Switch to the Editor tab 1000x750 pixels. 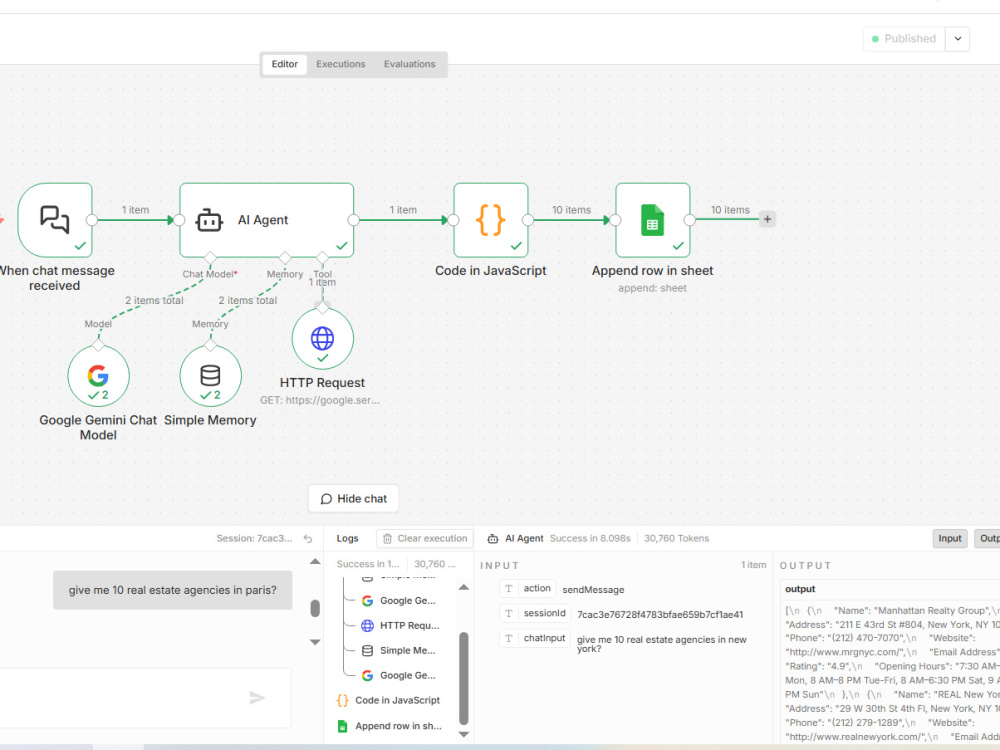(284, 64)
